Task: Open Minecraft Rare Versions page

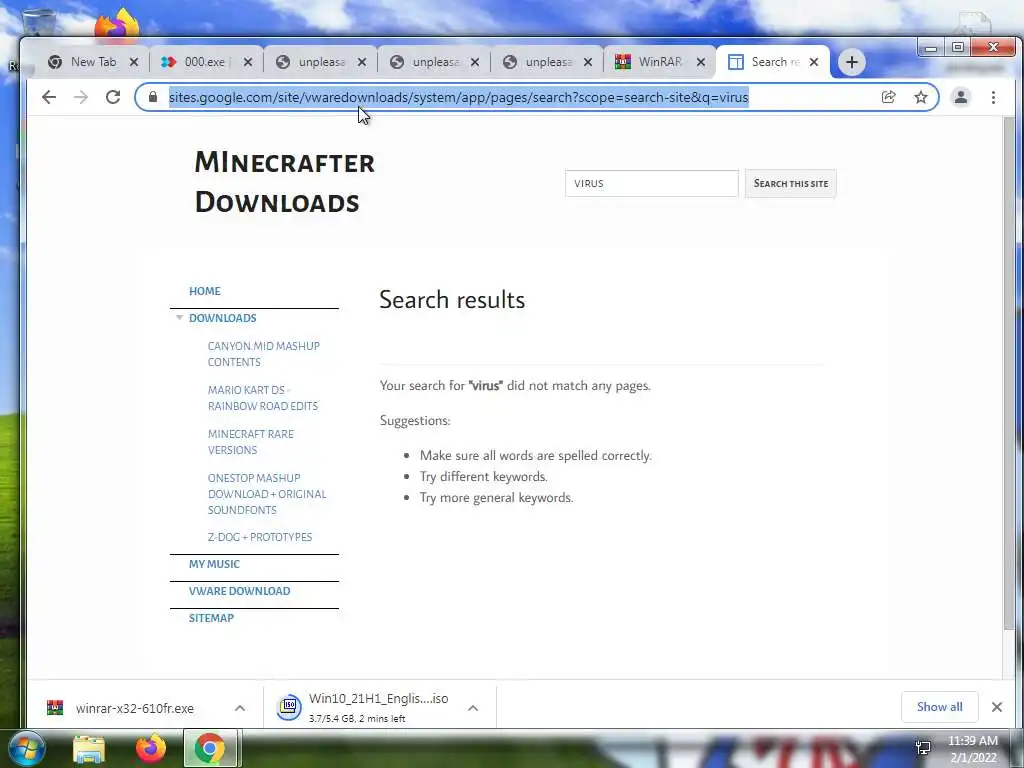Action: click(251, 442)
